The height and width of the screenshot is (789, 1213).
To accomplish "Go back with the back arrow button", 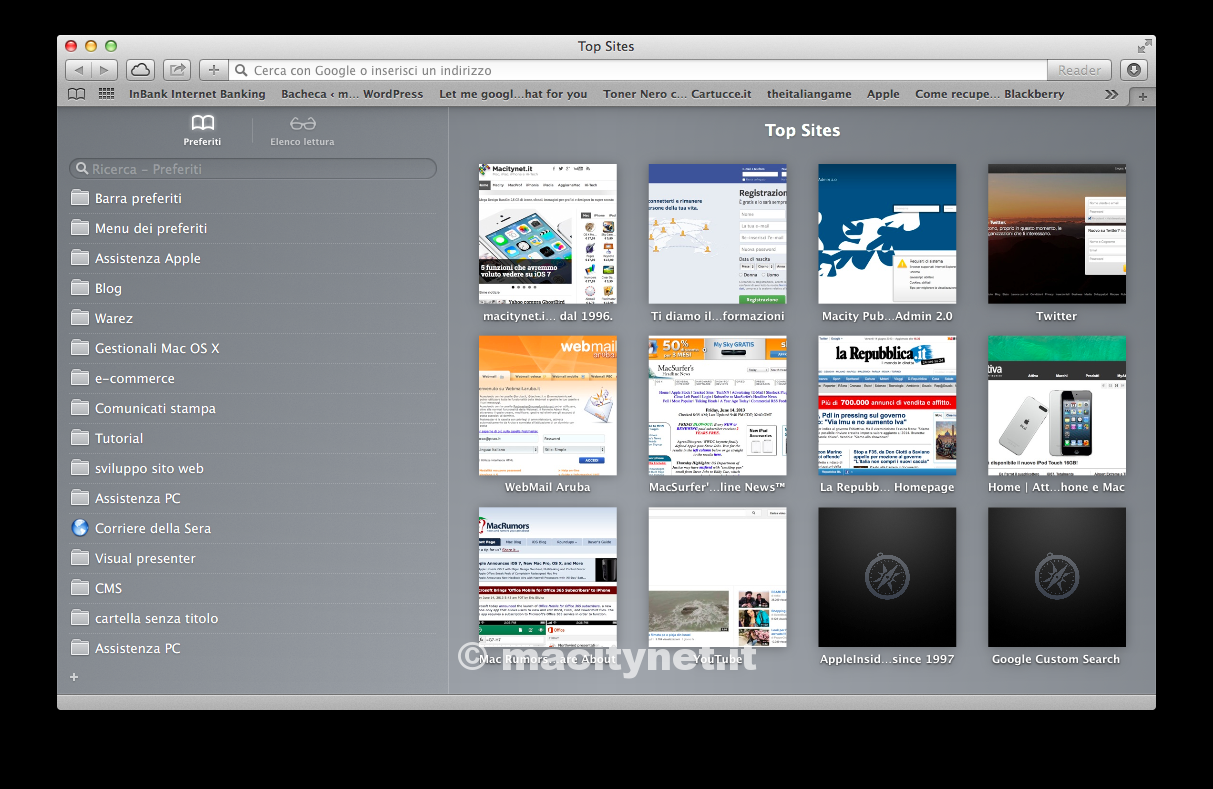I will 78,70.
